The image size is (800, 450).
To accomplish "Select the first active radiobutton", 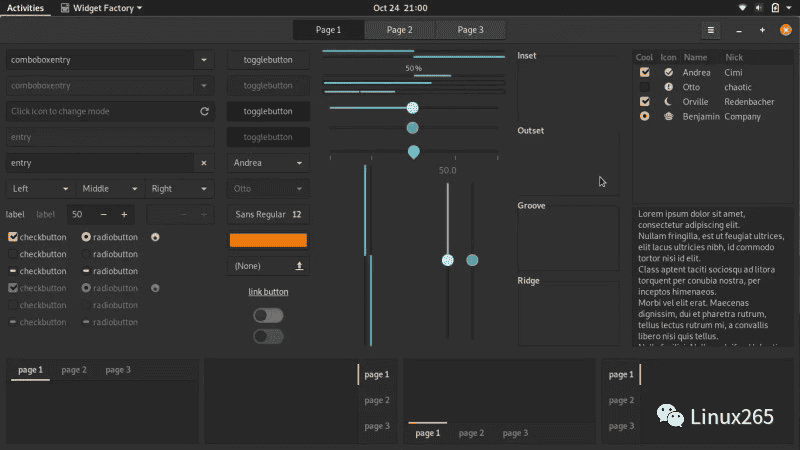I will click(86, 237).
